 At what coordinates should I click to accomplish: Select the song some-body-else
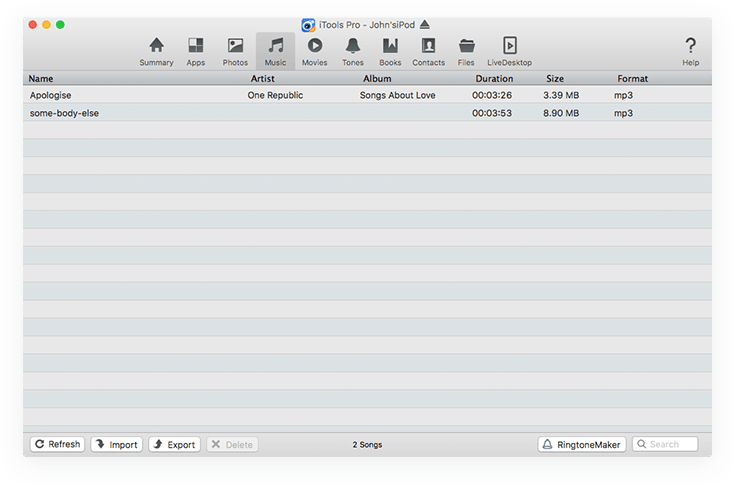[x=64, y=113]
